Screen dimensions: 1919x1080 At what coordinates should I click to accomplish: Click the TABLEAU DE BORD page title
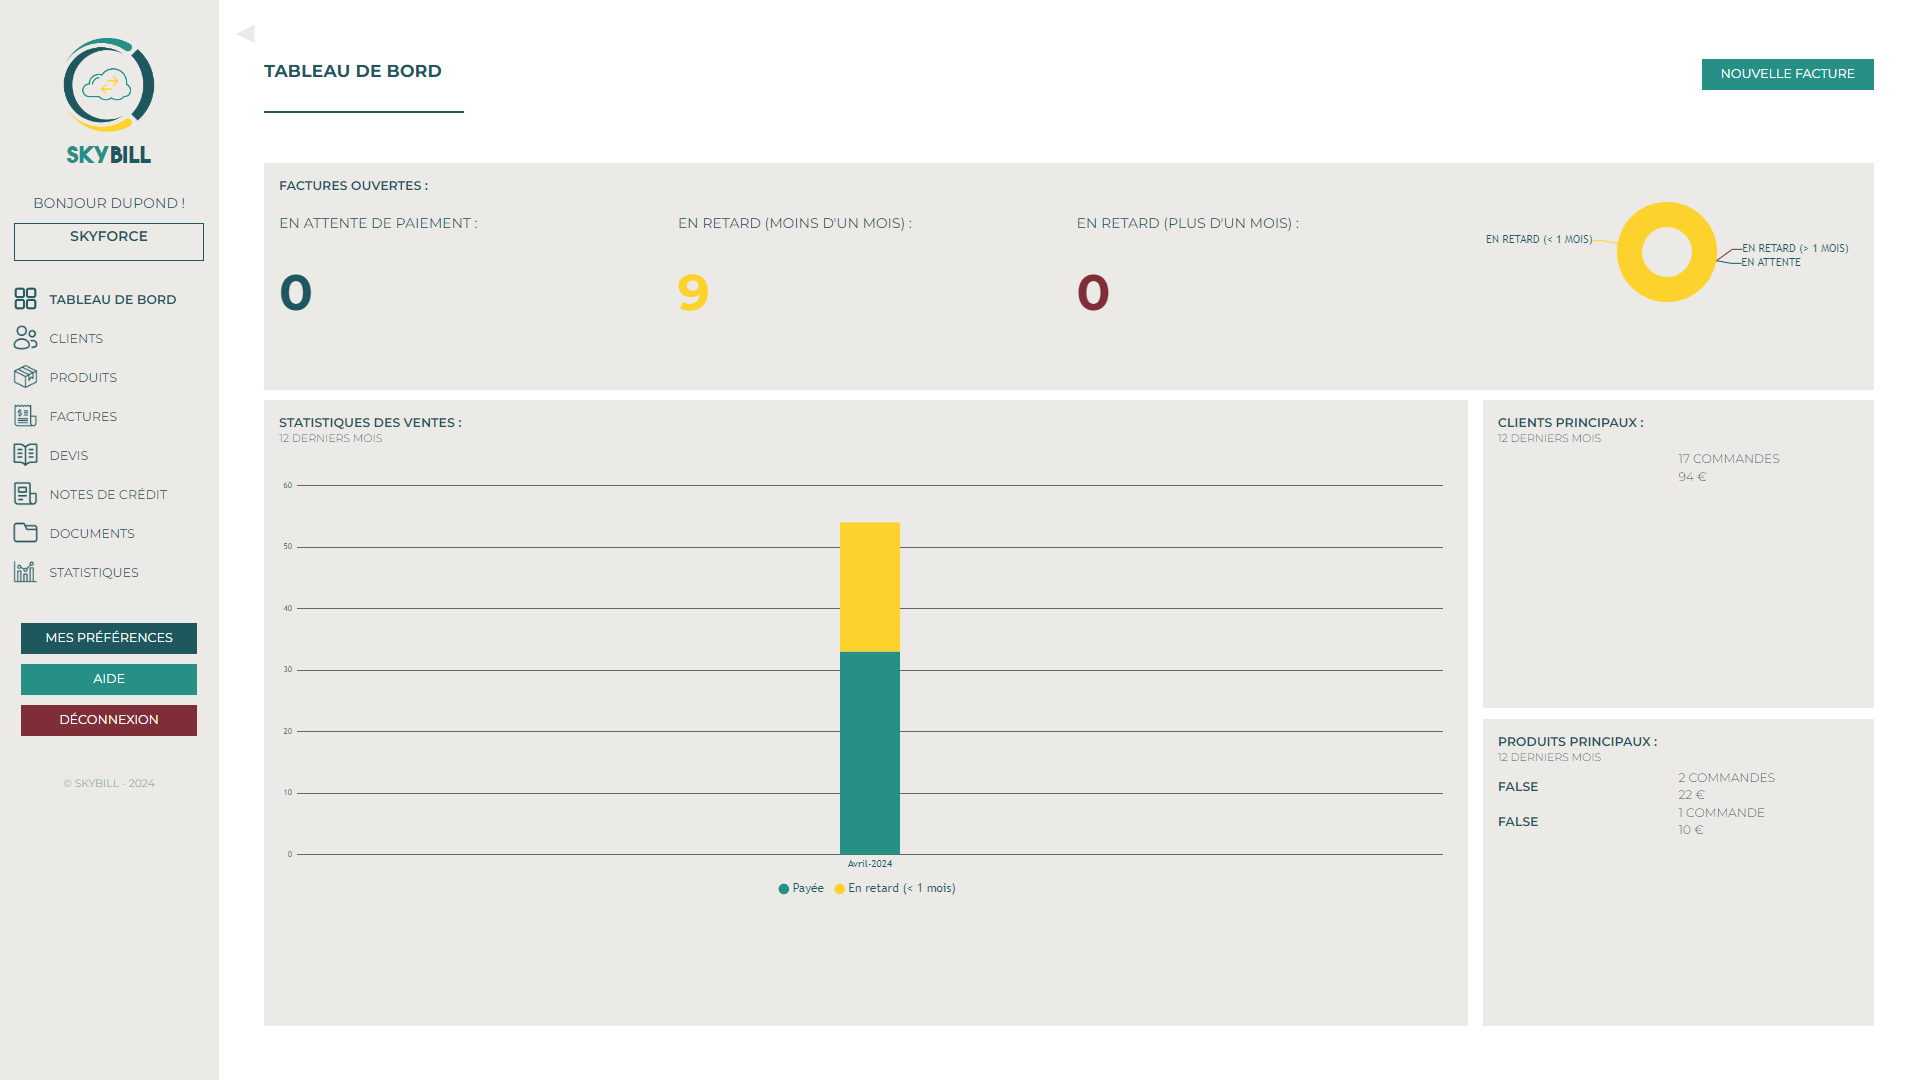(x=353, y=71)
